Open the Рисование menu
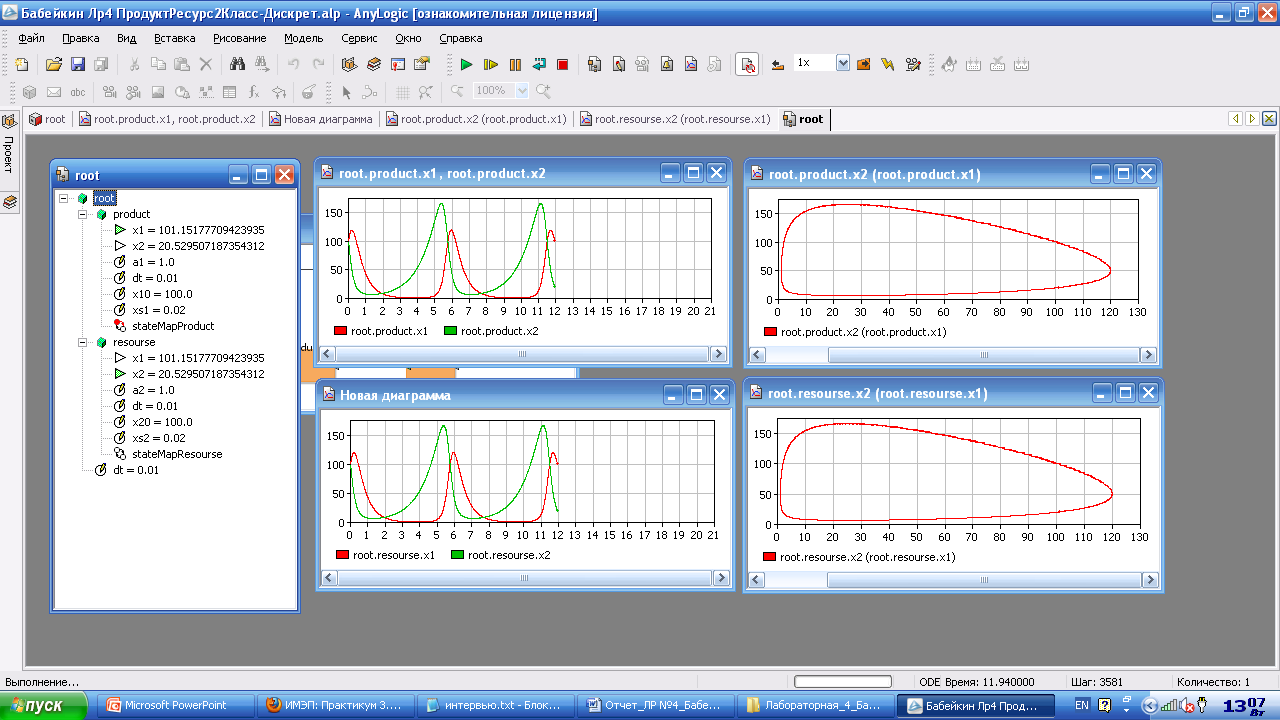The image size is (1280, 720). (x=240, y=38)
